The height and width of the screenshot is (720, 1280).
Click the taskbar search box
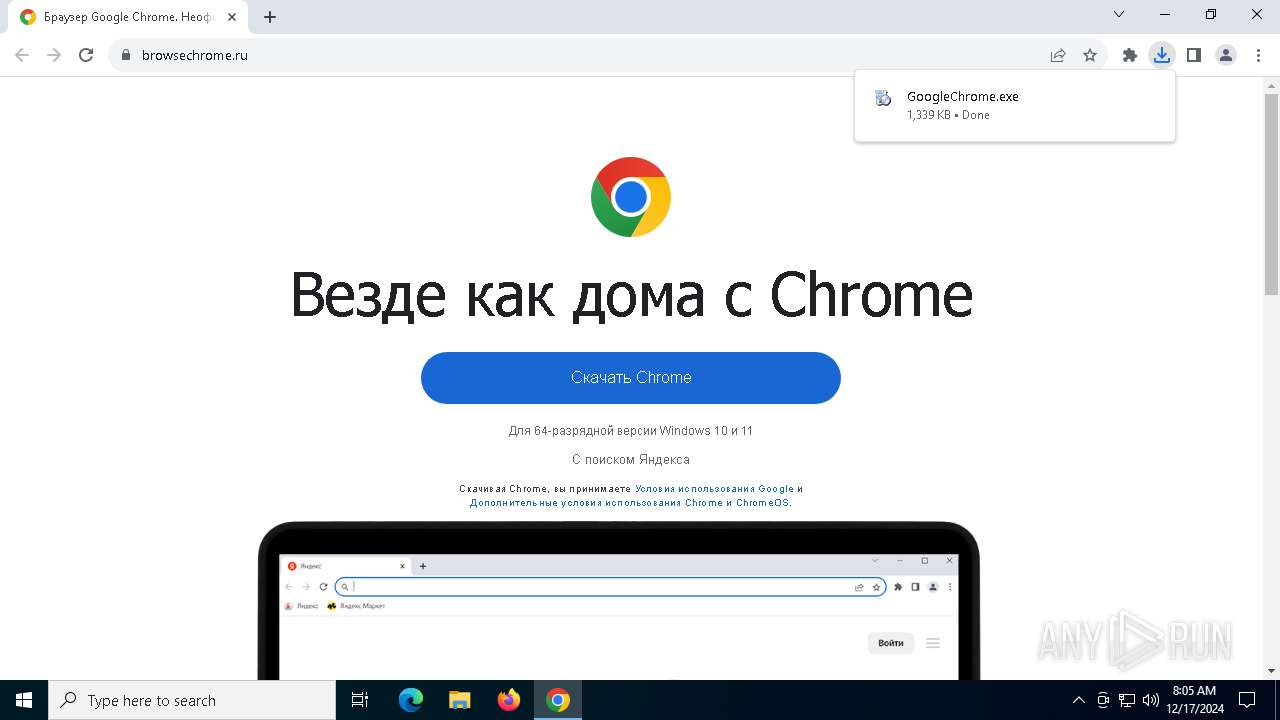(x=192, y=700)
